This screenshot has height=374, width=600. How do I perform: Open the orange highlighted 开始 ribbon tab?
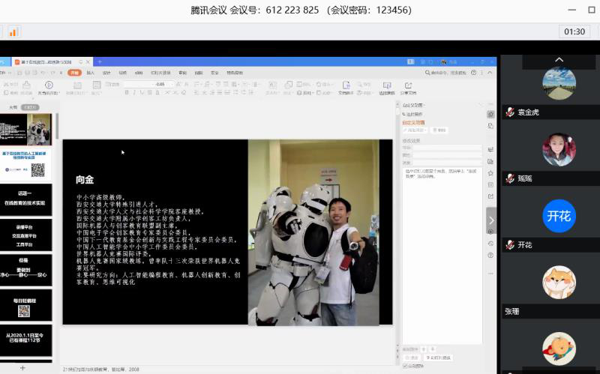point(74,73)
